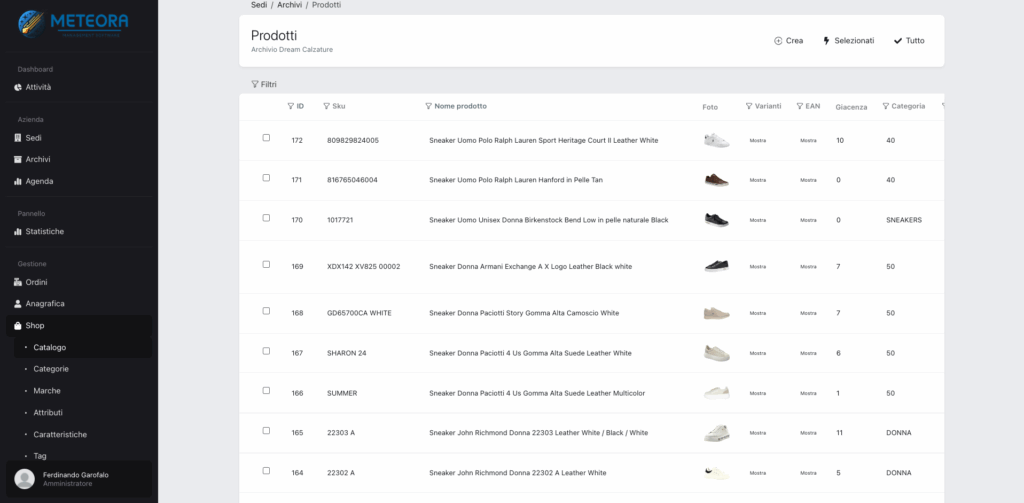Open Categorie in the Shop submenu
Image resolution: width=1024 pixels, height=503 pixels.
click(x=51, y=369)
